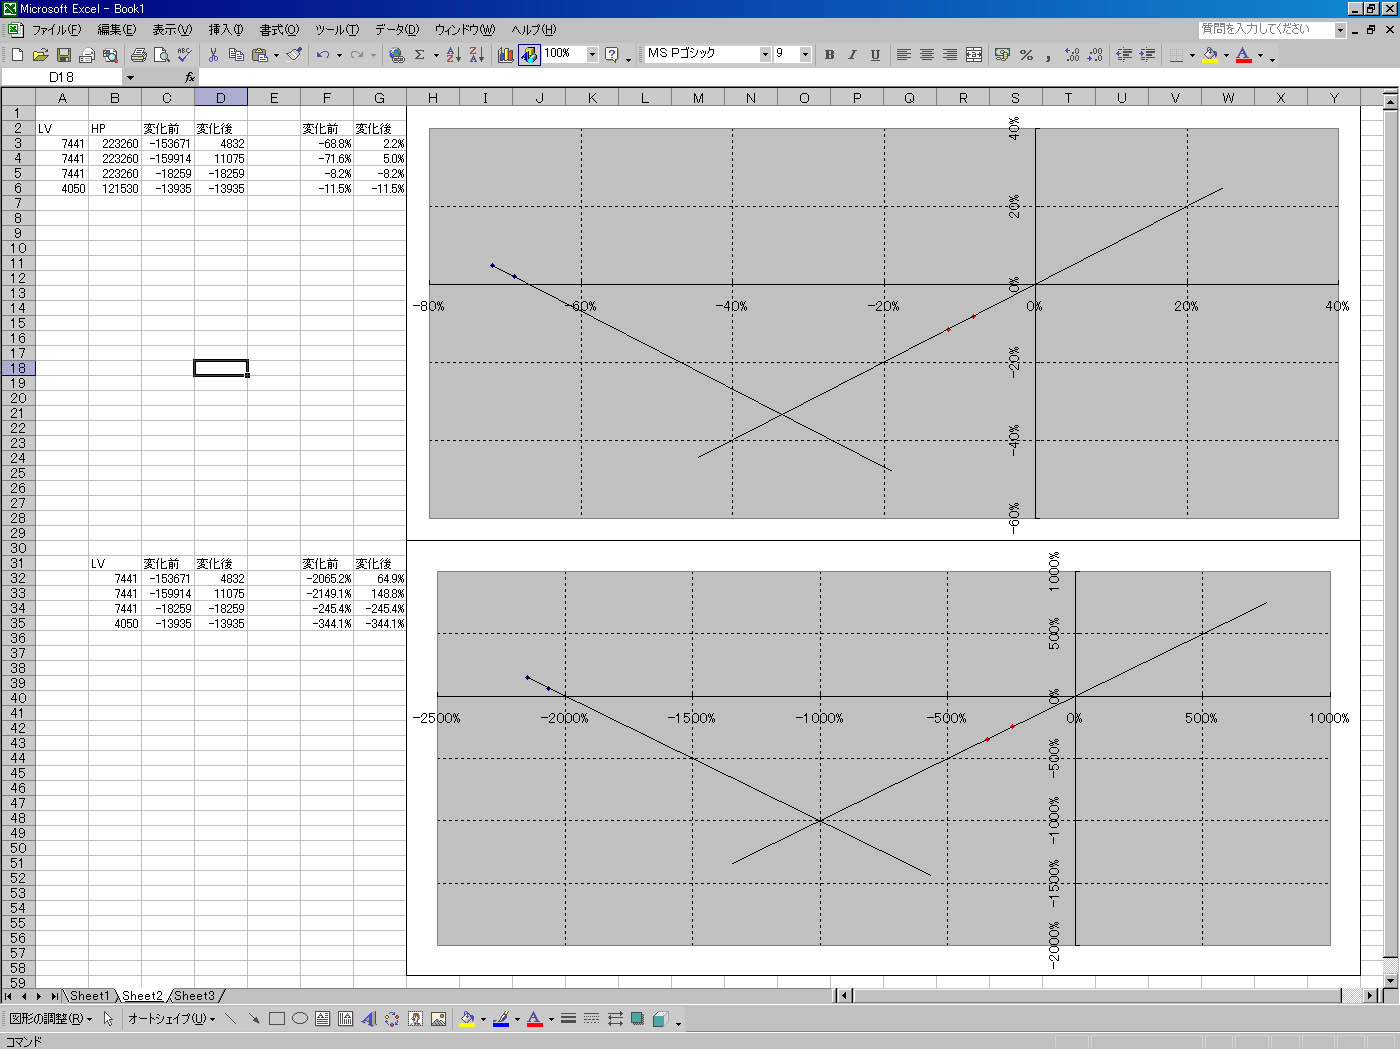Apply percent style formatting
The image size is (1400, 1050).
(1026, 55)
